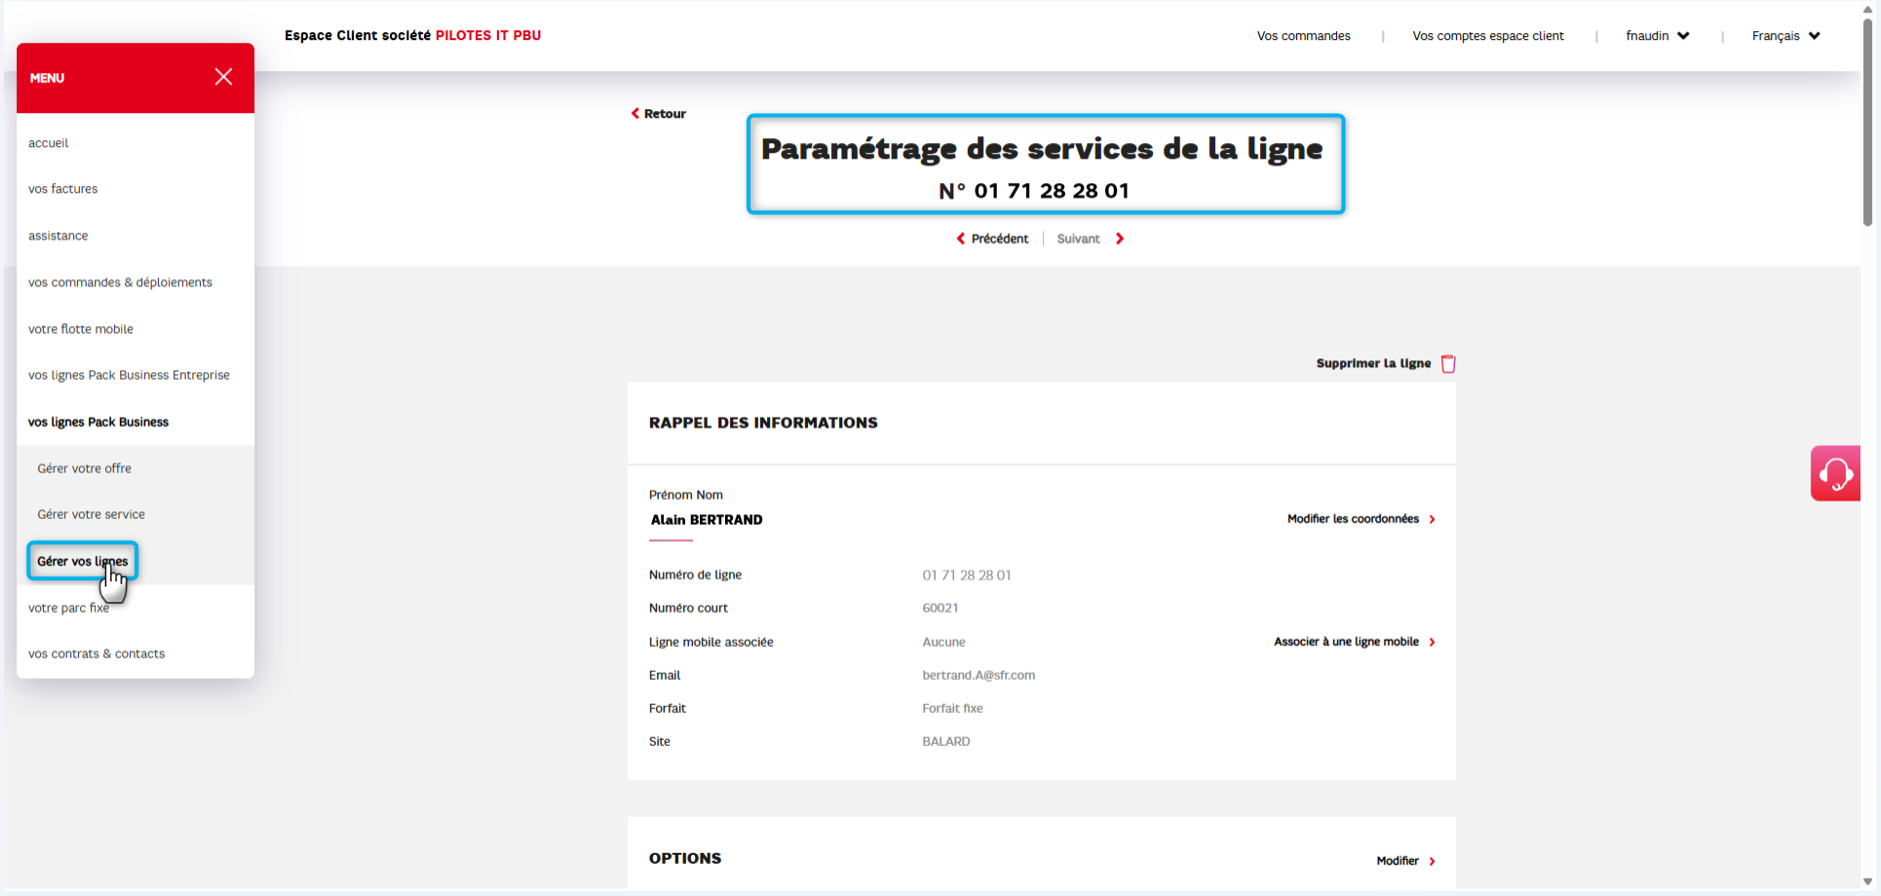
Task: Collapse vos lignes Pack Business submenu
Action: (x=98, y=422)
